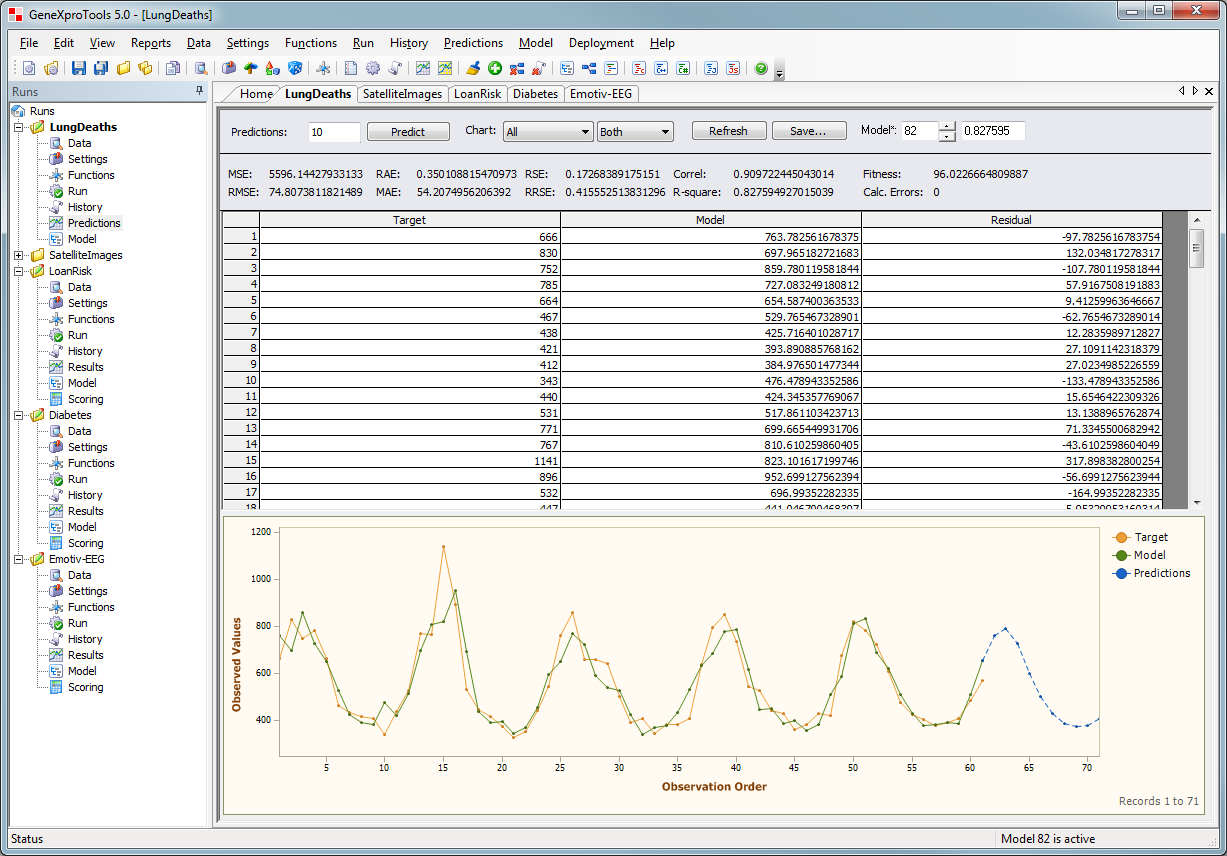Screen dimensions: 1227x856
Task: Click the green plus toolbar icon
Action: click(495, 68)
